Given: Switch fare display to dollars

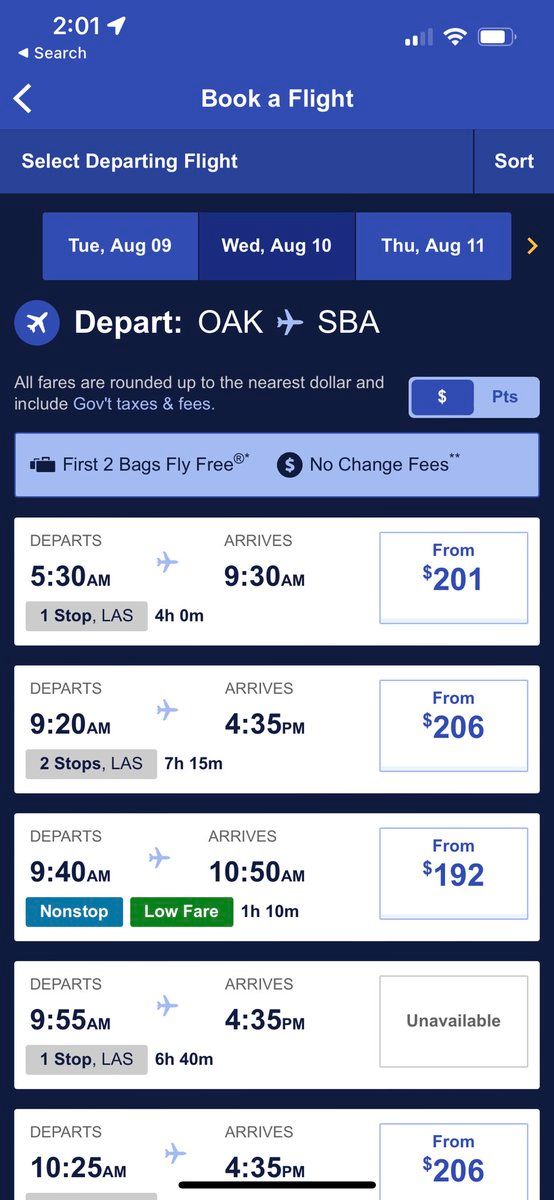Looking at the screenshot, I should point(441,397).
